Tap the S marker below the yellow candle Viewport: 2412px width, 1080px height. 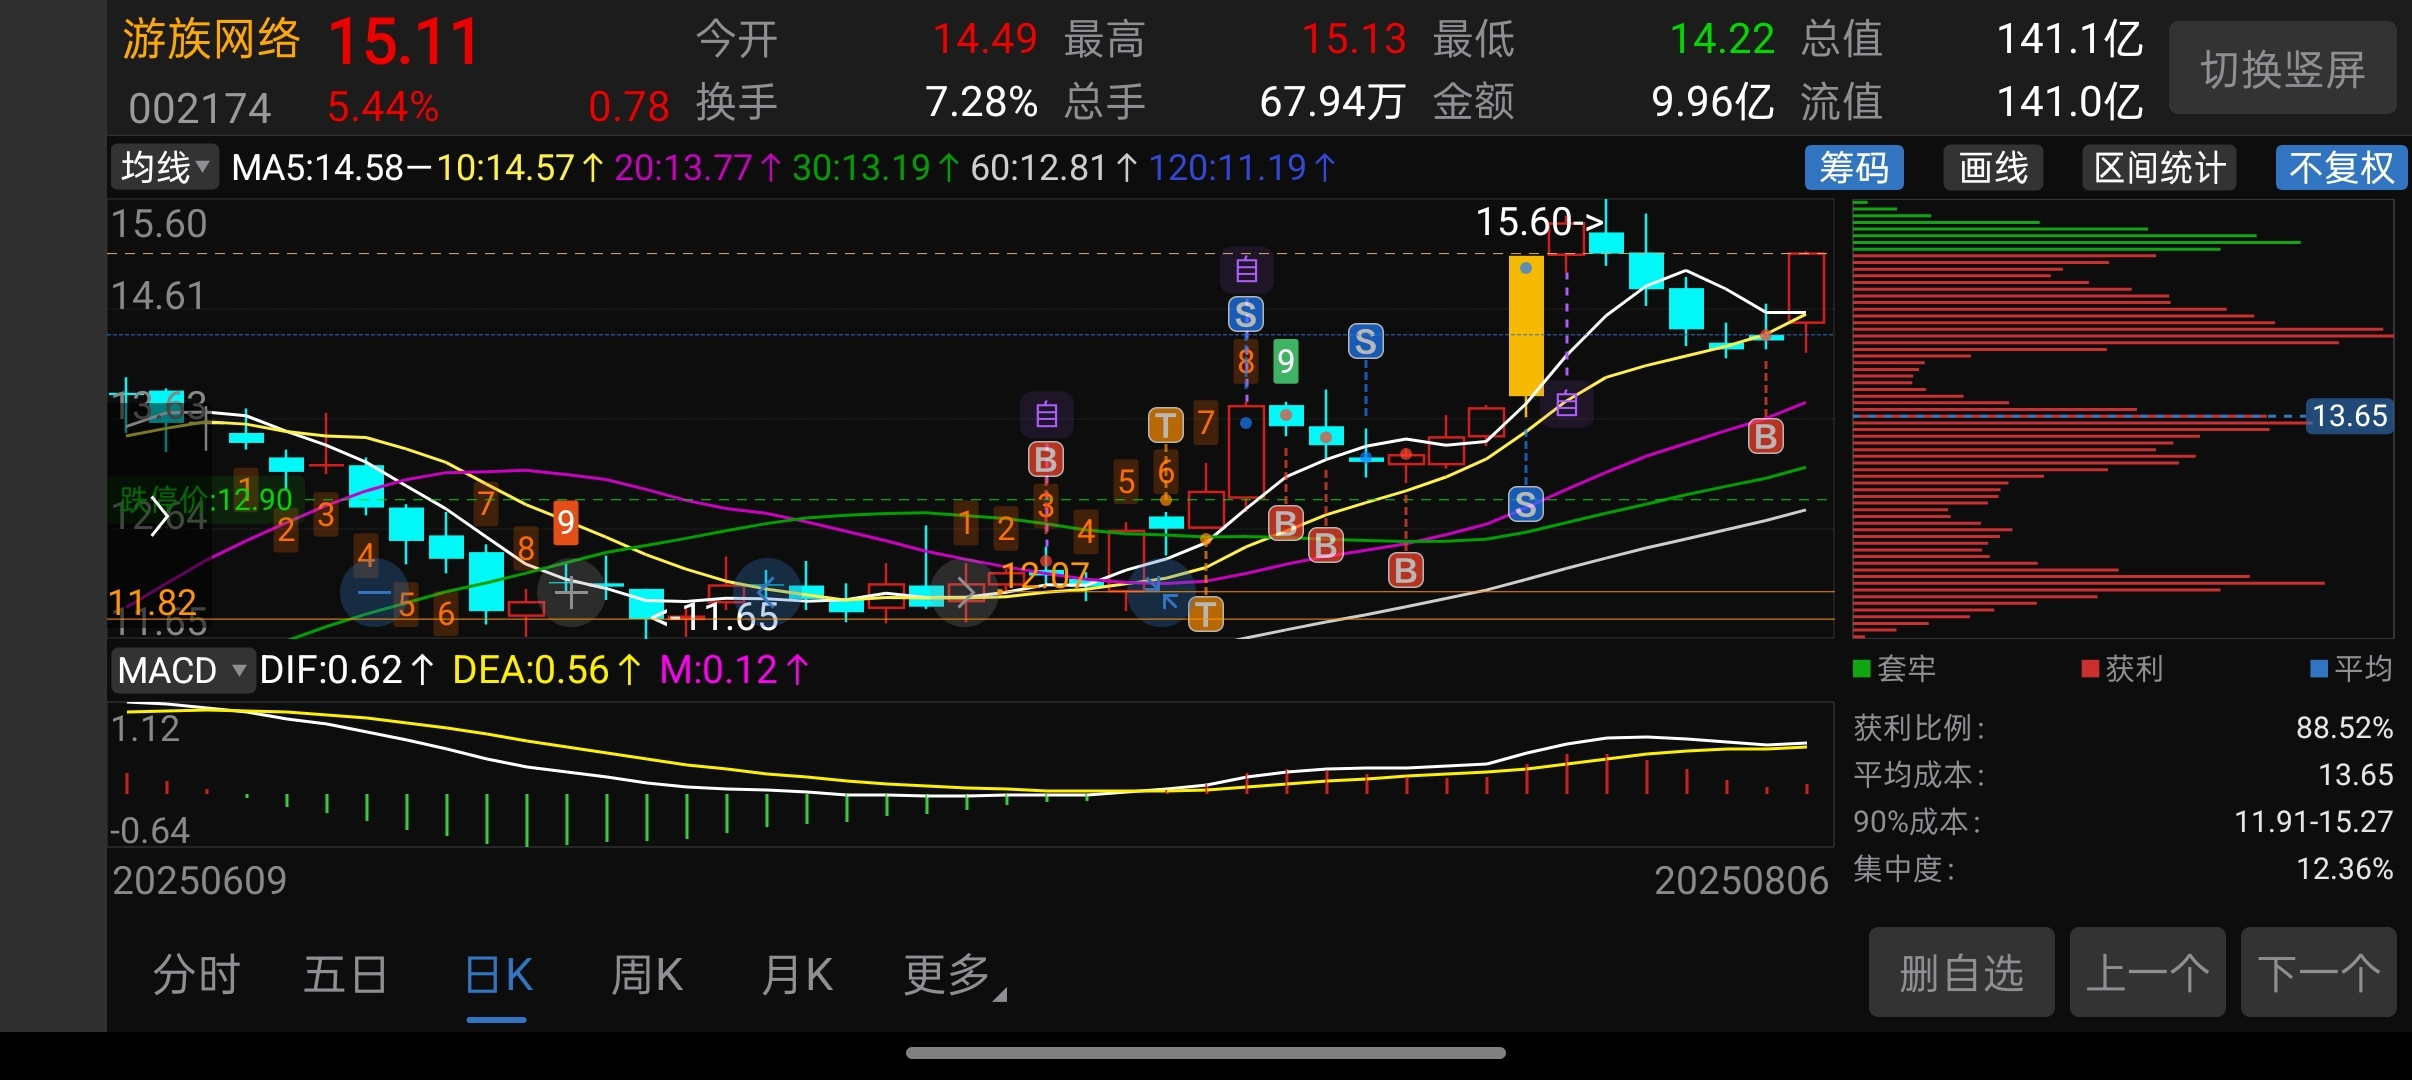(x=1525, y=504)
